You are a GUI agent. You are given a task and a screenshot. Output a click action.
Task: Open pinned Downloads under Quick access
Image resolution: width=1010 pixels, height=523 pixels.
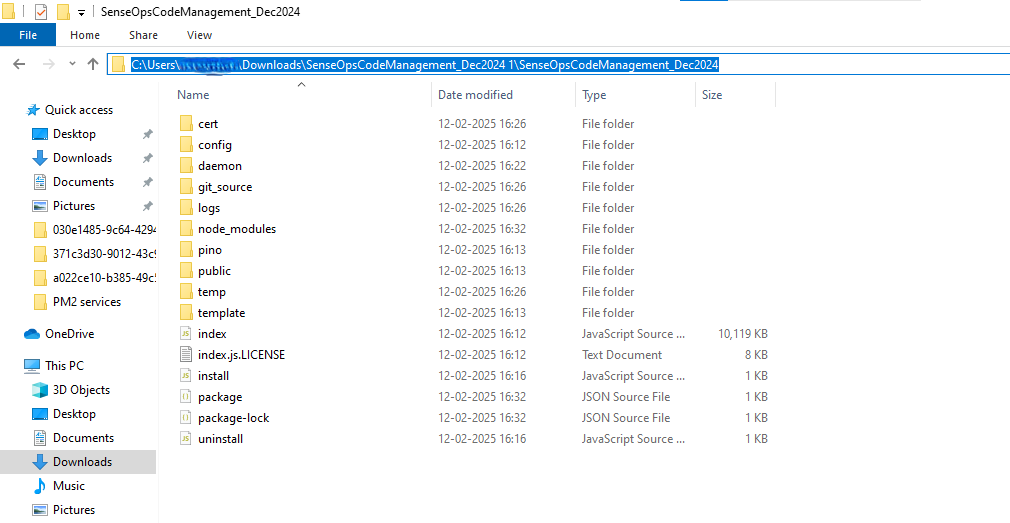(82, 158)
